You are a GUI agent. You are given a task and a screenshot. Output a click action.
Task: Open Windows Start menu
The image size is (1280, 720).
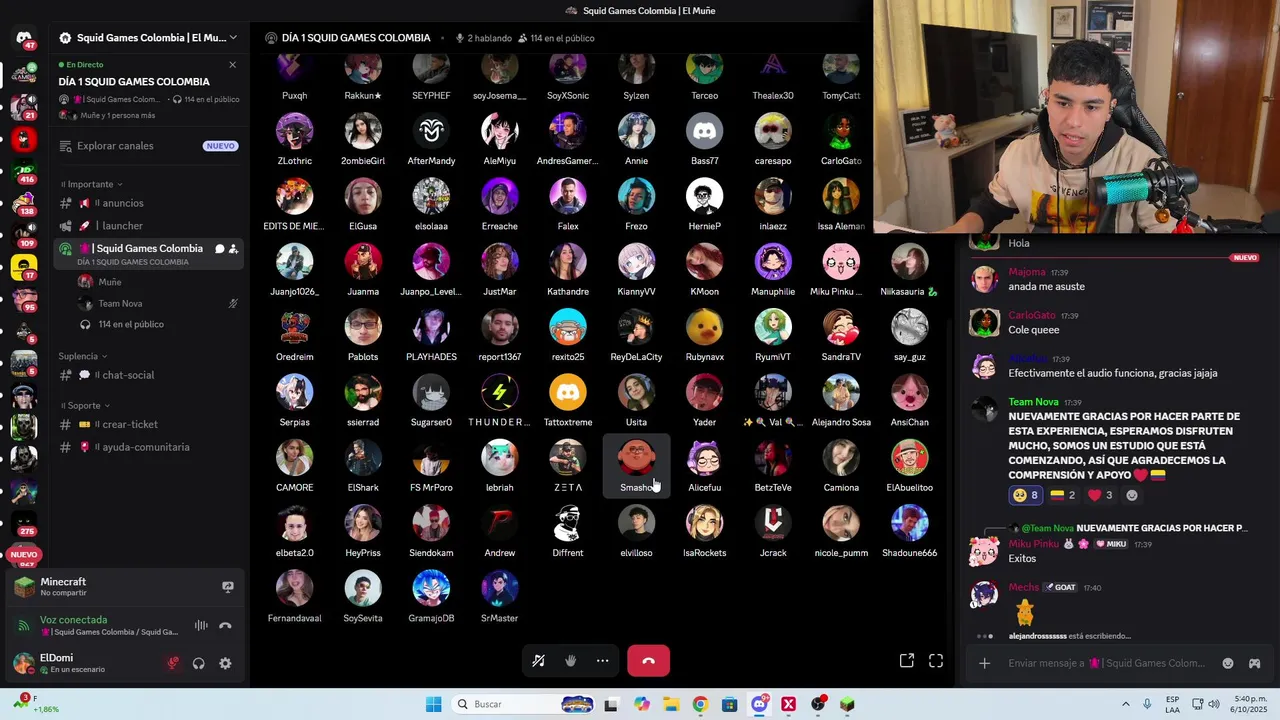433,704
